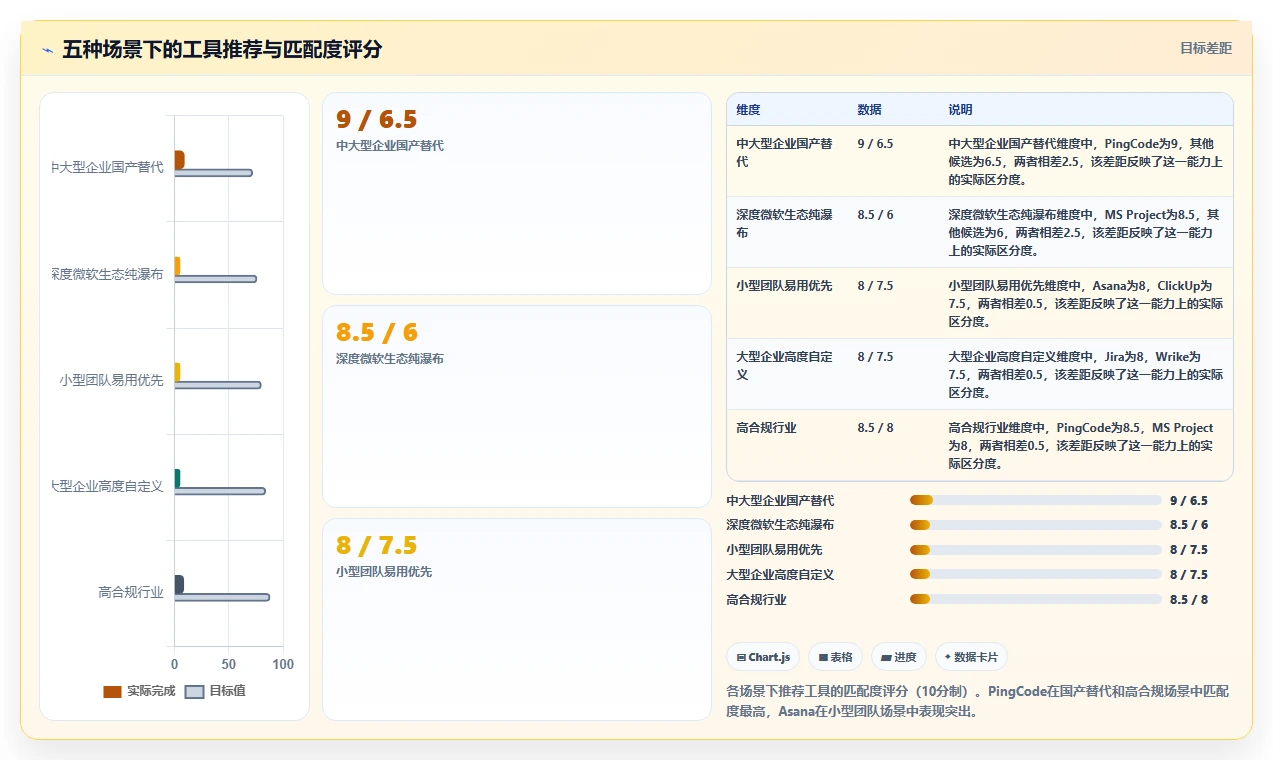Click the progress bar for 深度微软生态纯瀑布

1036,525
